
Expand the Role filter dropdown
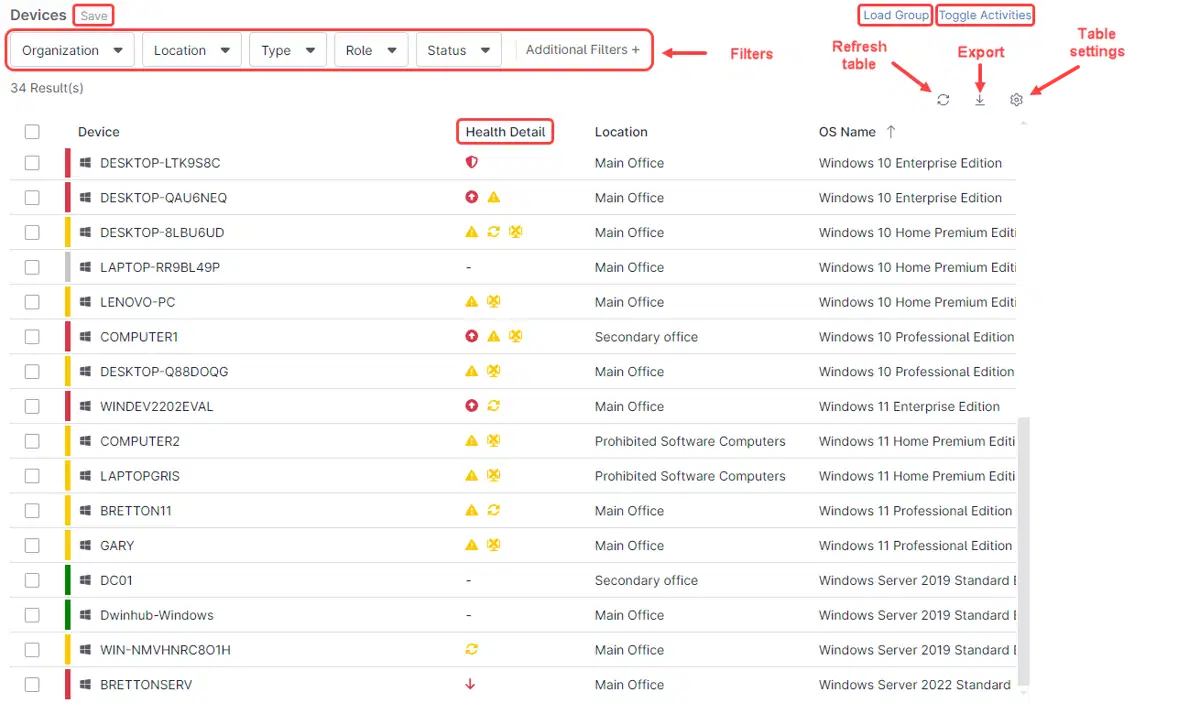tap(371, 50)
